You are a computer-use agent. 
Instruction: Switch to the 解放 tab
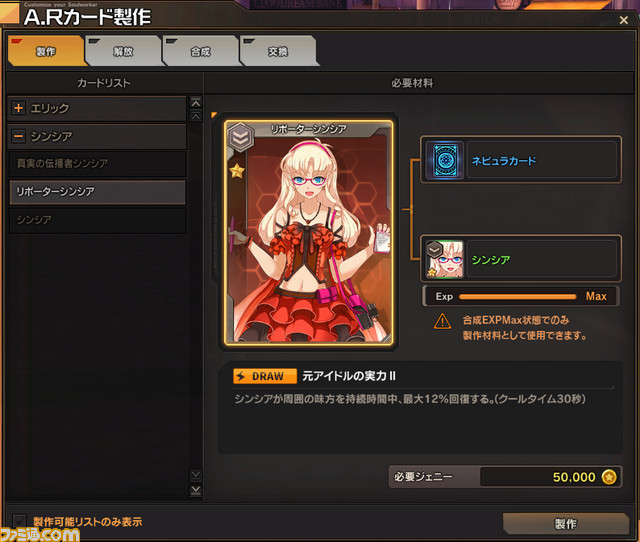coord(123,51)
